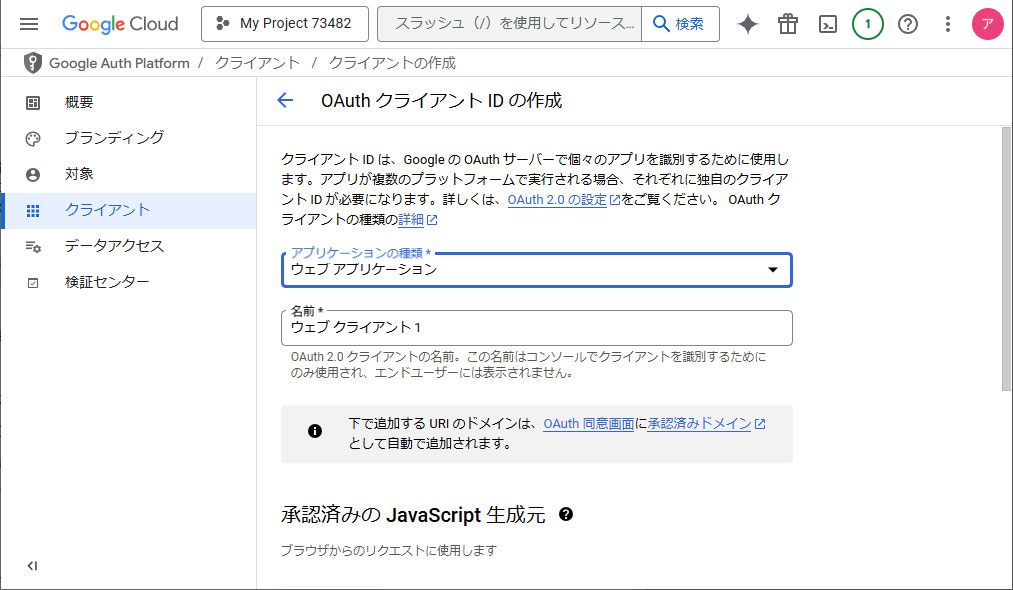Image resolution: width=1013 pixels, height=590 pixels.
Task: Click the 名前 input field
Action: pos(537,328)
